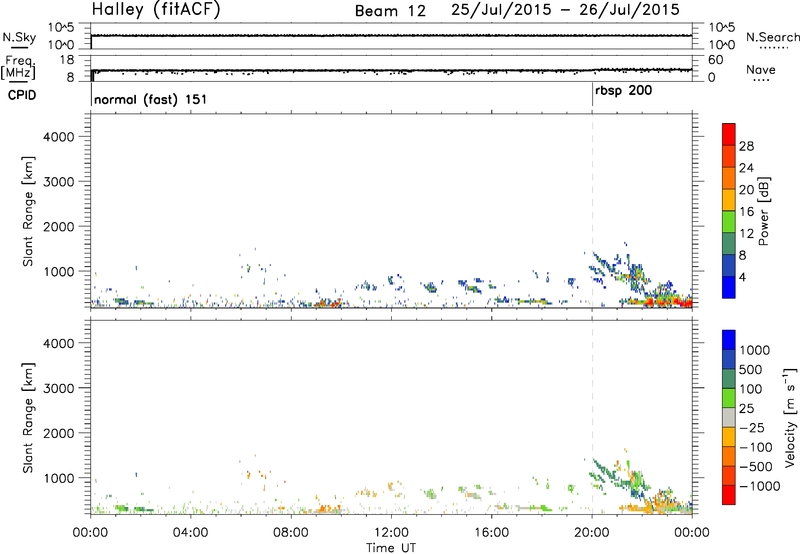Click the "16:00" time axis tick label
Viewport: 800px width, 554px height.
(492, 533)
